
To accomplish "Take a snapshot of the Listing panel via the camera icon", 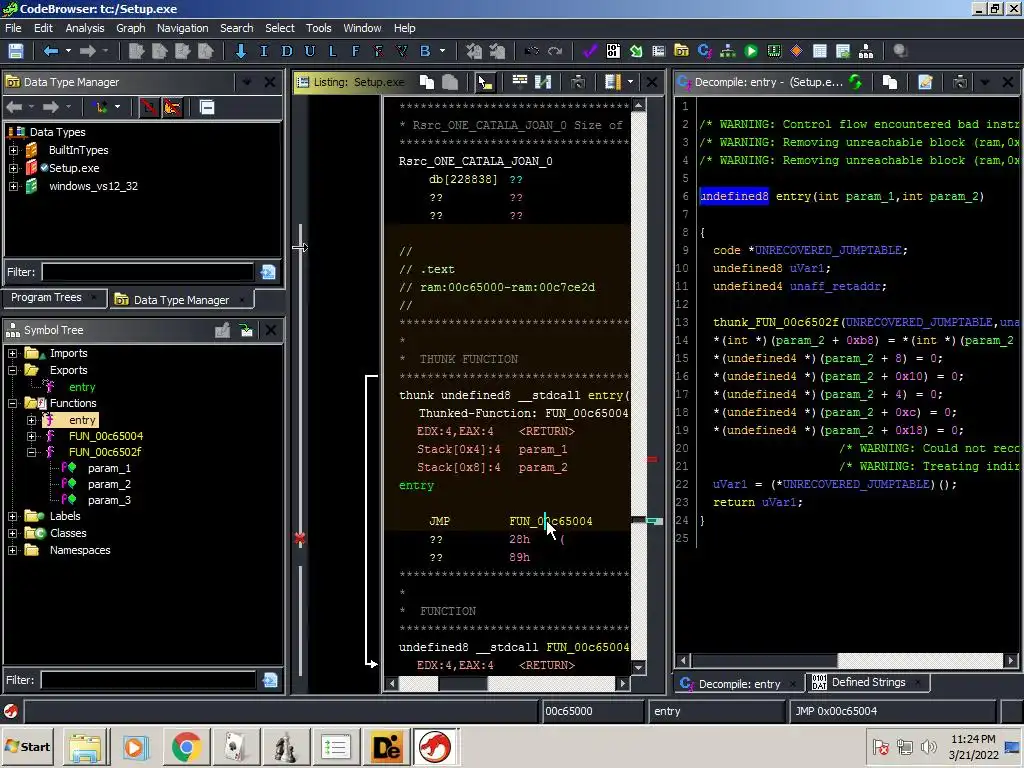I will coord(578,82).
